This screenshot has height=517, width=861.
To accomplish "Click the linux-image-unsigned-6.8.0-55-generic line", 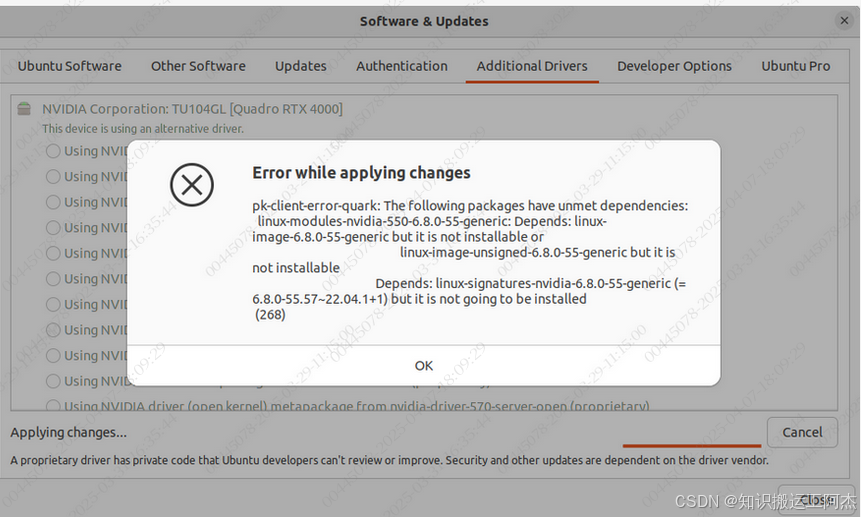I will point(538,252).
